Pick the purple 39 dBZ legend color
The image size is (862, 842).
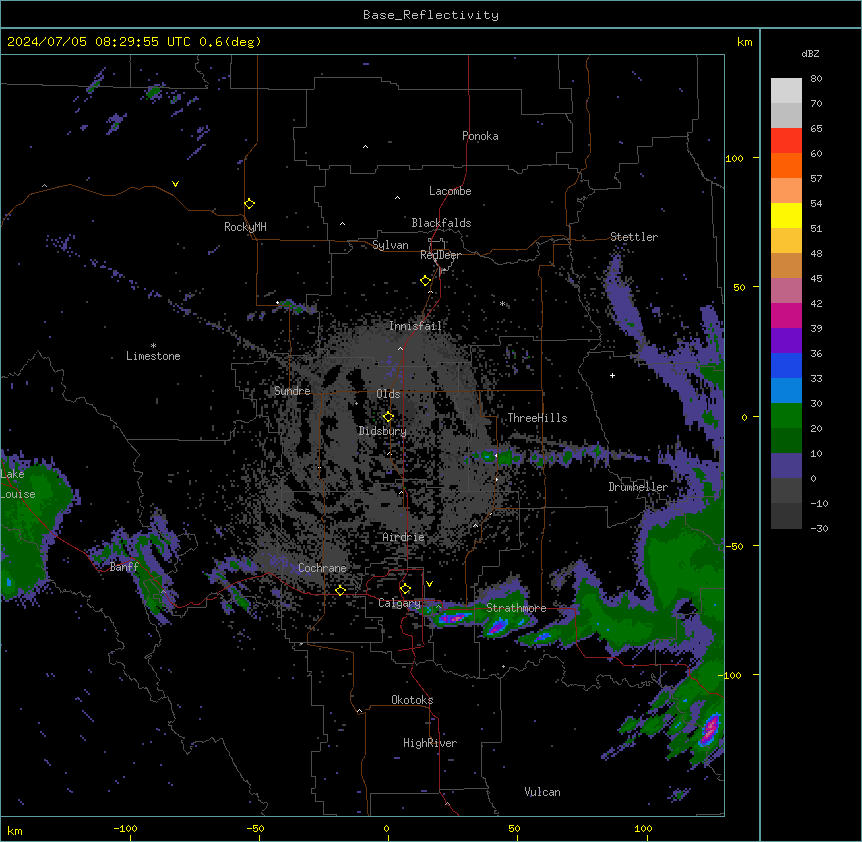click(x=786, y=340)
